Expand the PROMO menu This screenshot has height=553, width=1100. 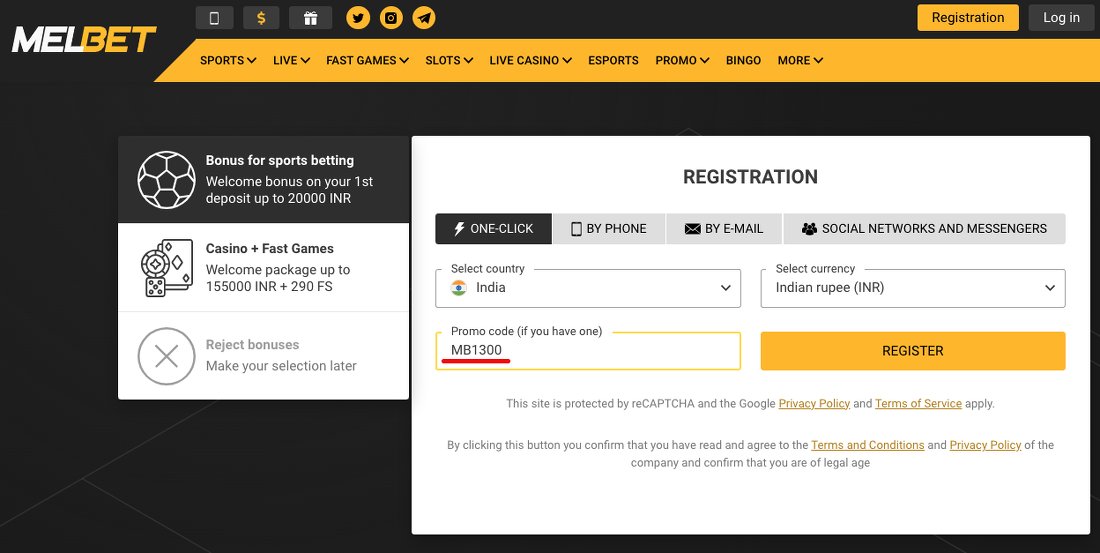[682, 60]
